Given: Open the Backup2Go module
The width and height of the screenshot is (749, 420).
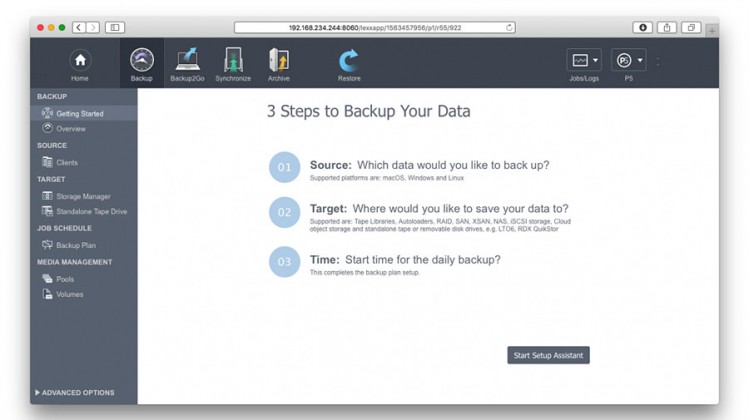Looking at the screenshot, I should tap(187, 65).
